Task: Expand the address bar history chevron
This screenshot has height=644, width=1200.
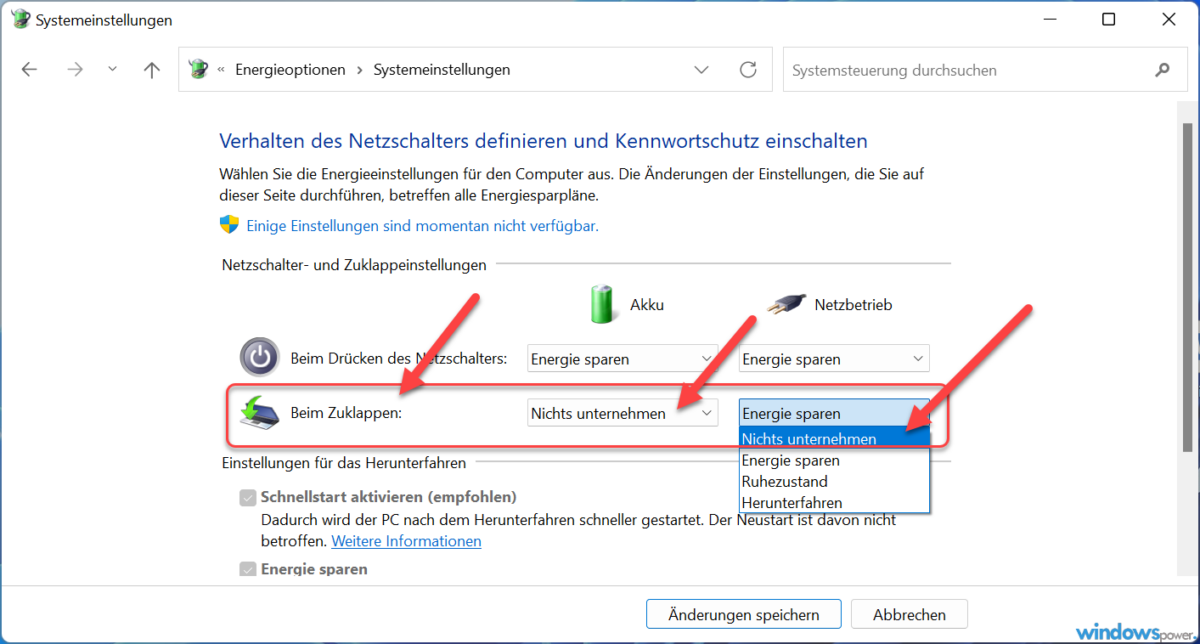Action: coord(702,70)
